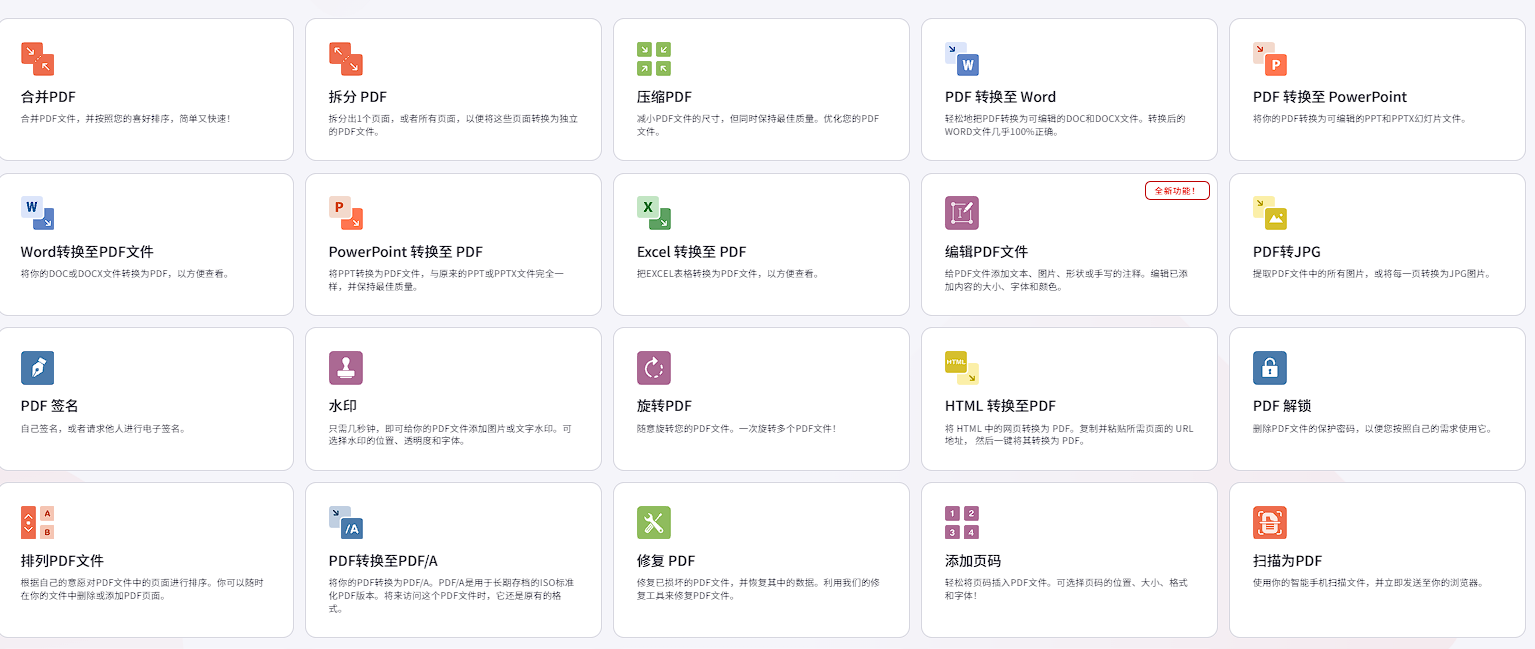This screenshot has width=1535, height=649.
Task: Open the HTML 转换至PDF card title
Action: (1000, 406)
